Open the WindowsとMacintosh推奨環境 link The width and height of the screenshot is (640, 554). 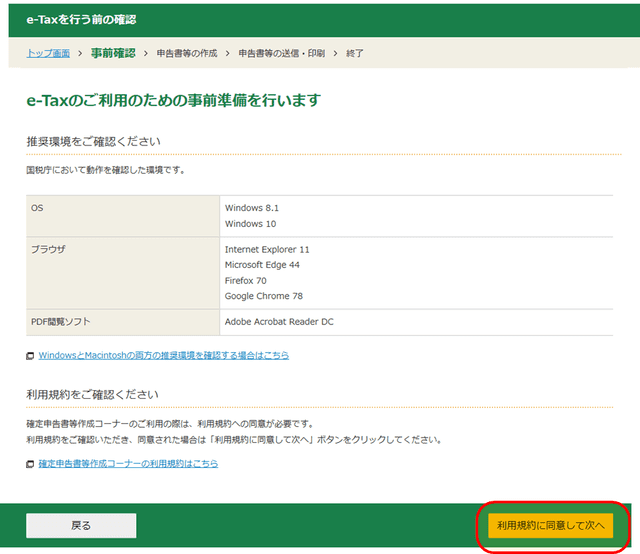point(164,355)
